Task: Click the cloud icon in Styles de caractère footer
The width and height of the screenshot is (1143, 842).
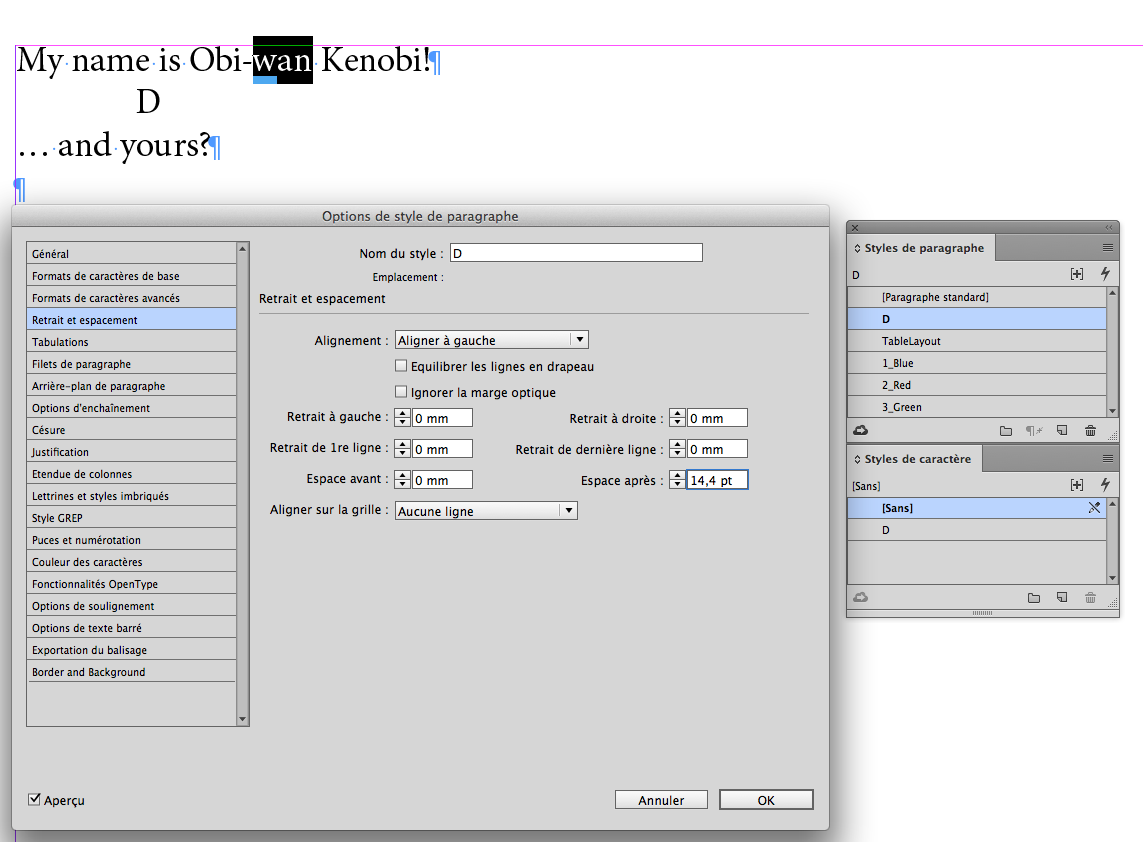Action: [x=861, y=598]
